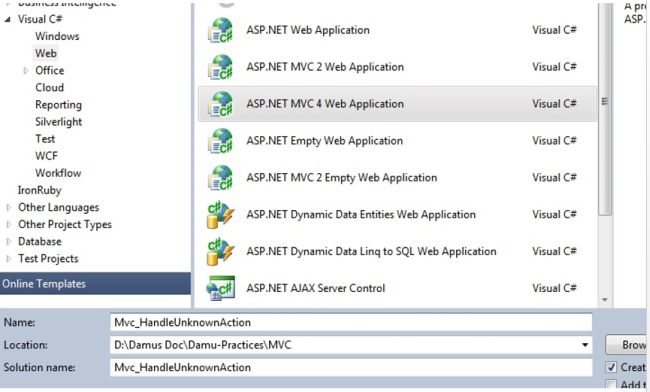The image size is (650, 392).
Task: Click the template list scroll down arrow
Action: pyautogui.click(x=605, y=300)
